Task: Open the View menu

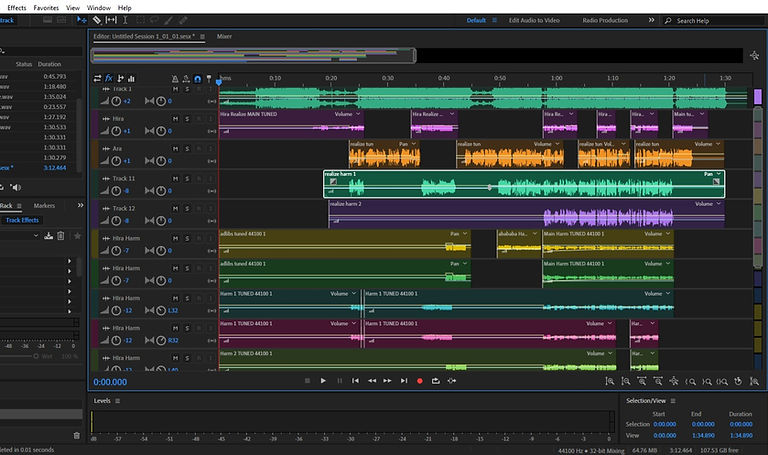Action: (x=73, y=8)
